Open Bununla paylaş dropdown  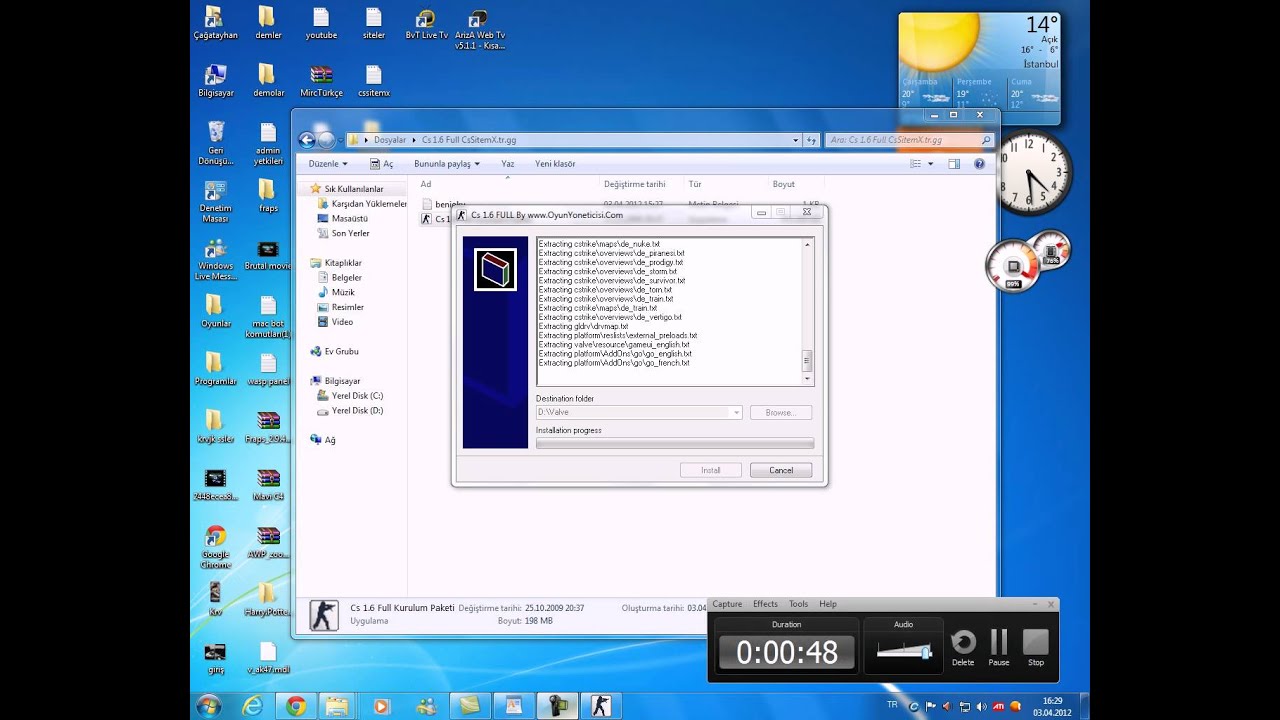(447, 164)
